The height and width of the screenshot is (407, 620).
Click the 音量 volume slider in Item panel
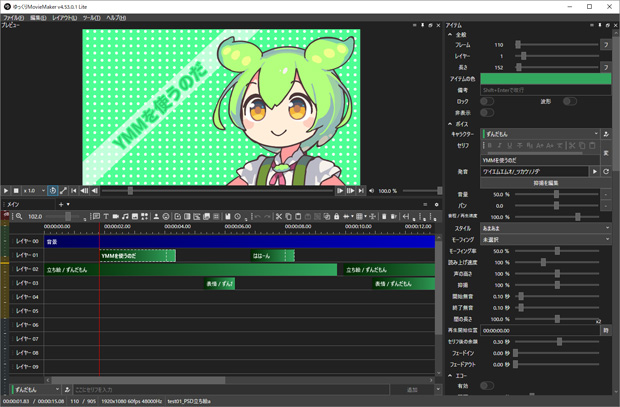pyautogui.click(x=557, y=194)
